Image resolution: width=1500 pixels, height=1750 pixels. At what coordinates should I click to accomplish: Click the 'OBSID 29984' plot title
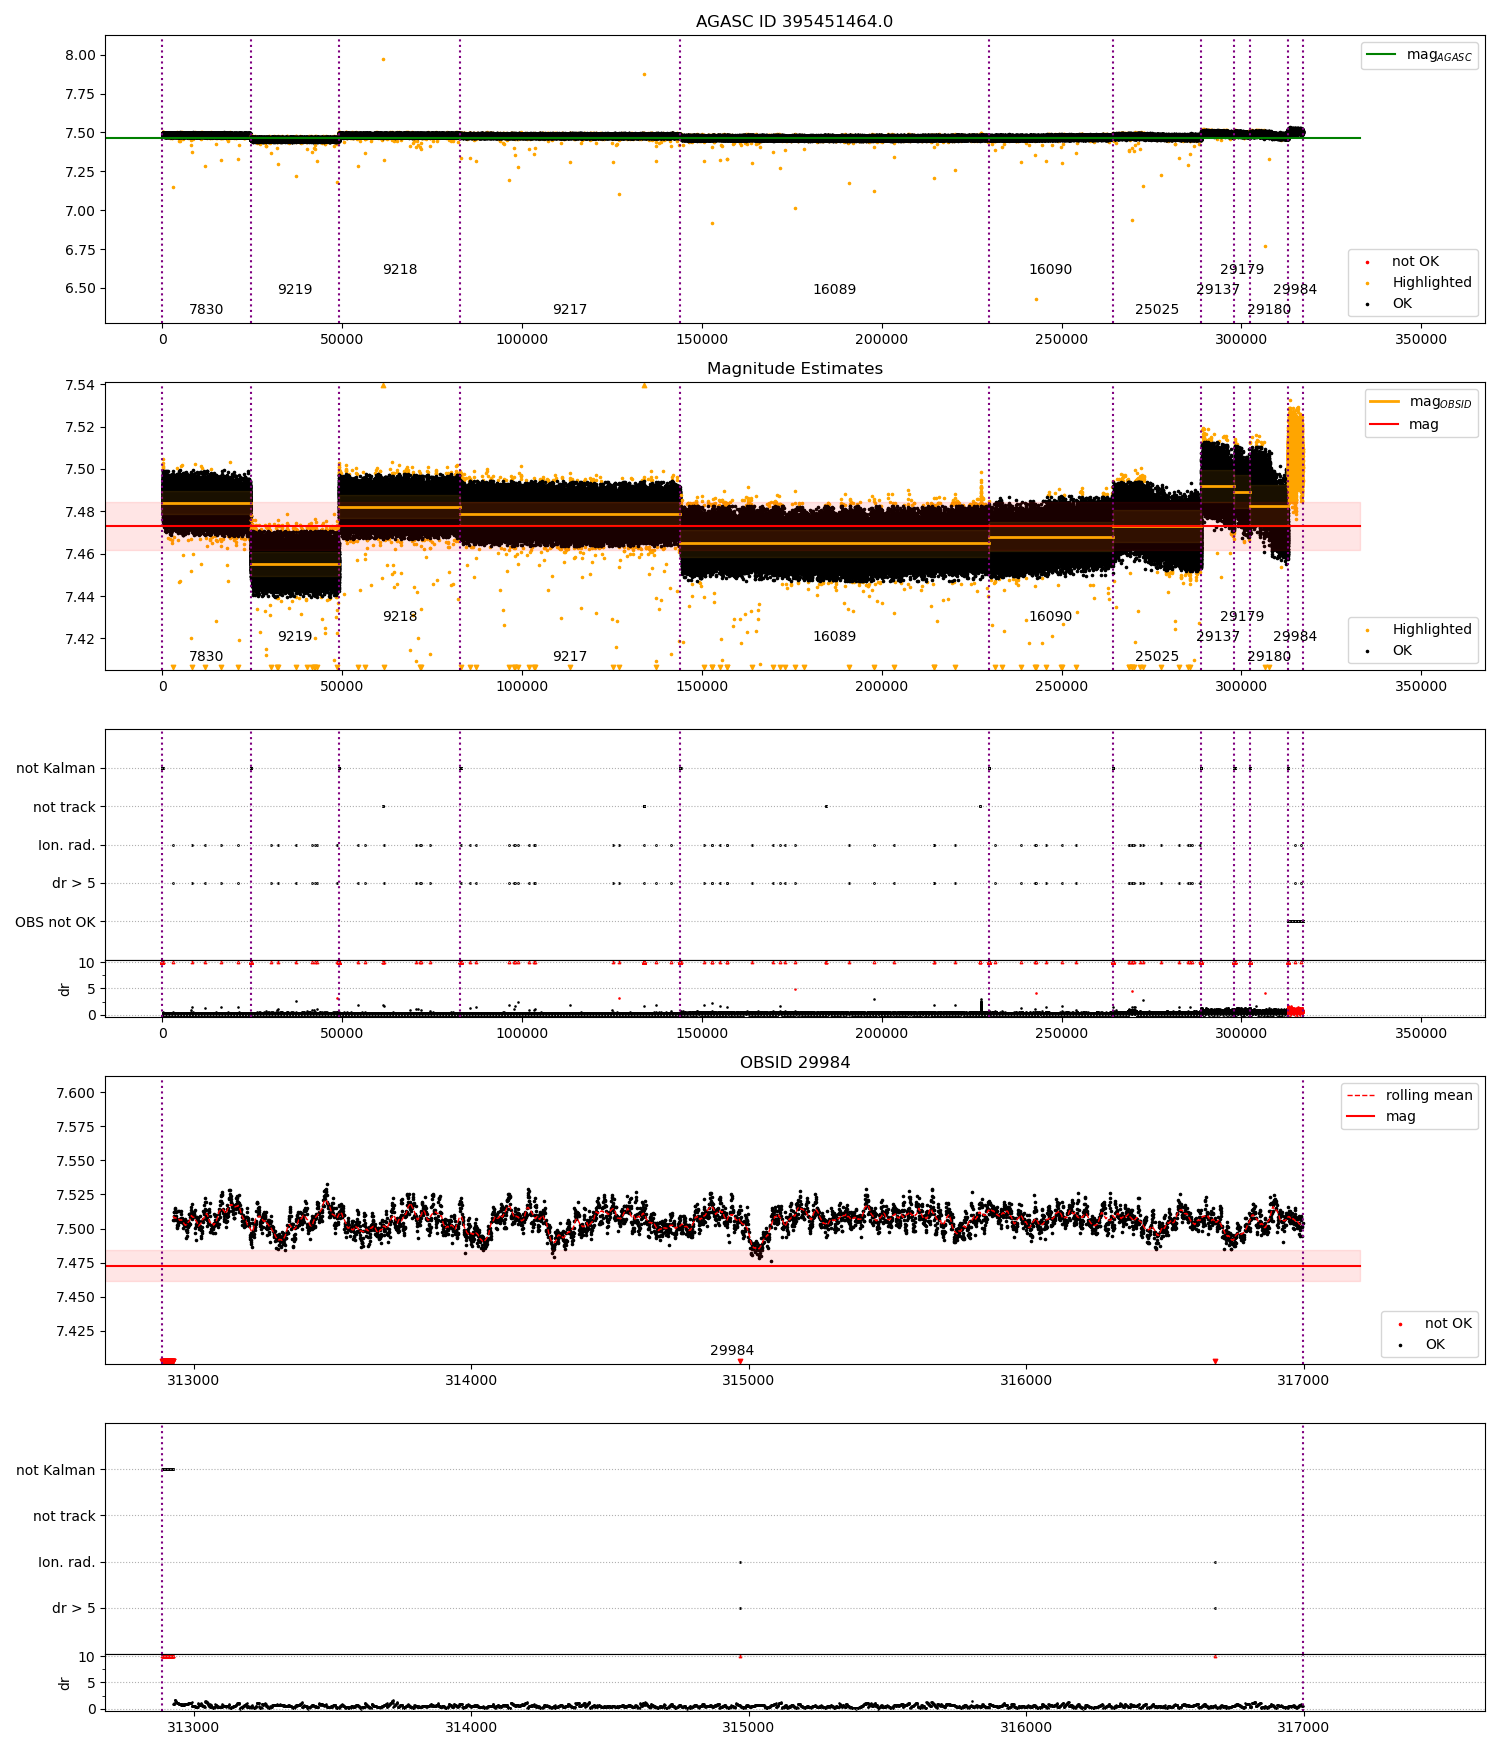pyautogui.click(x=795, y=1063)
